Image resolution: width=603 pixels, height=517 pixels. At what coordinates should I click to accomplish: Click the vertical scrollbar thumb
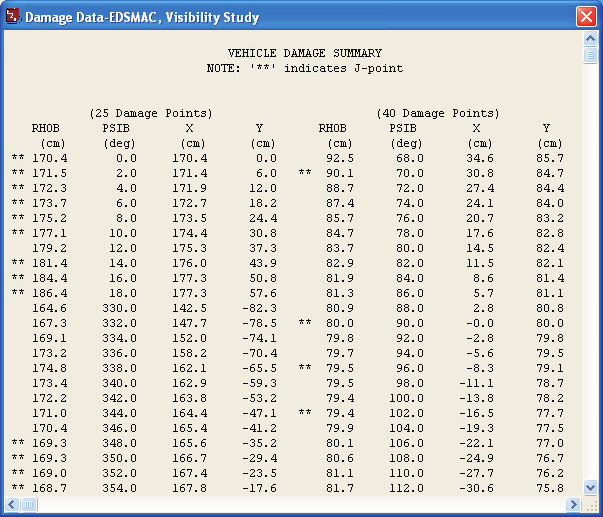[590, 55]
